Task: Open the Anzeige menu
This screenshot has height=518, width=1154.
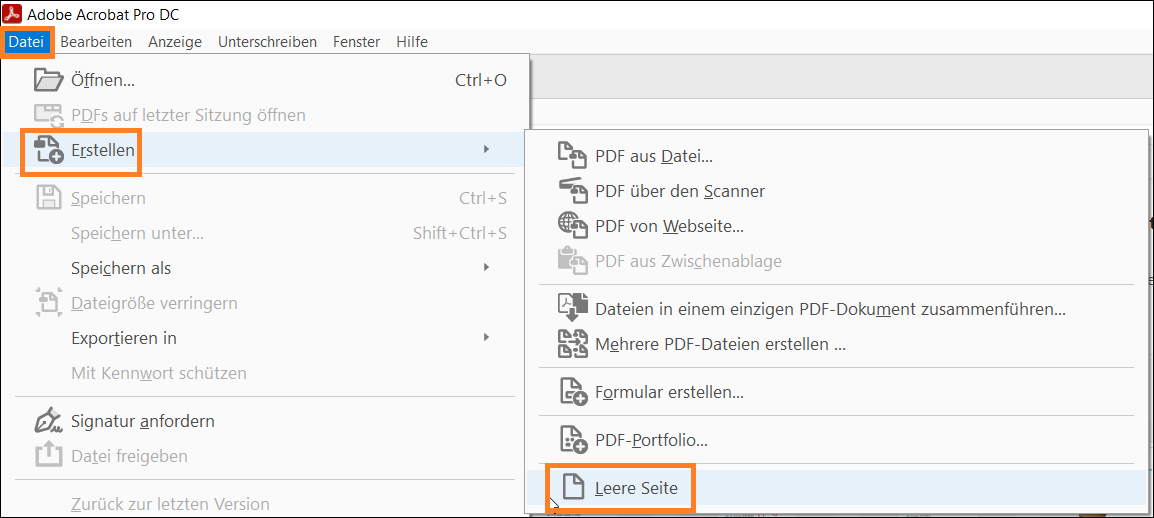Action: click(175, 42)
